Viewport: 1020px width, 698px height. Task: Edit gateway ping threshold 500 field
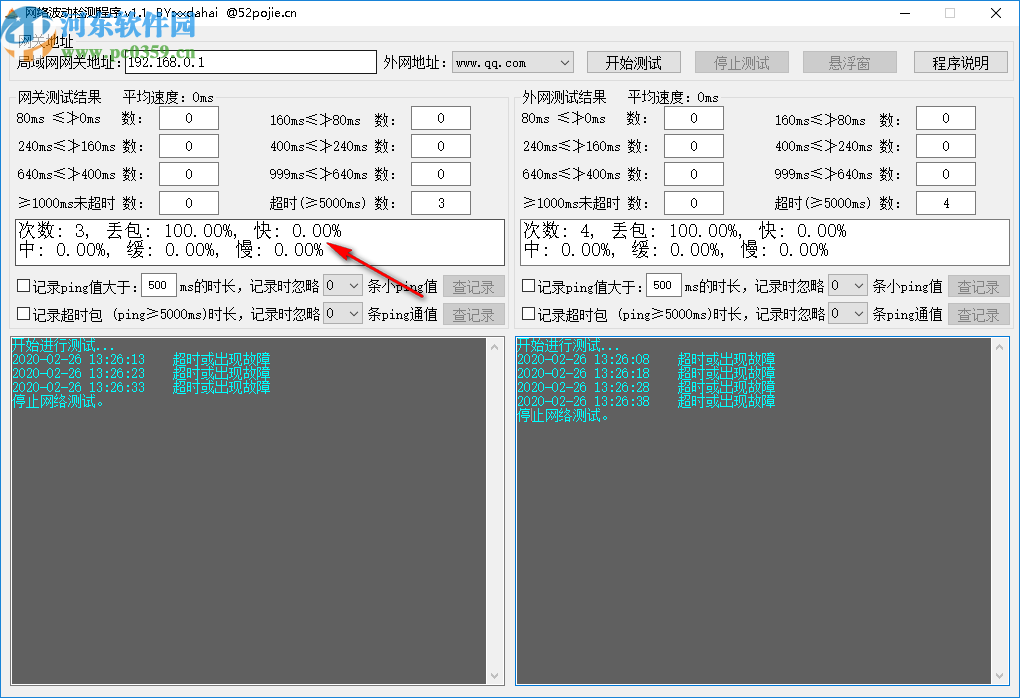(x=158, y=285)
